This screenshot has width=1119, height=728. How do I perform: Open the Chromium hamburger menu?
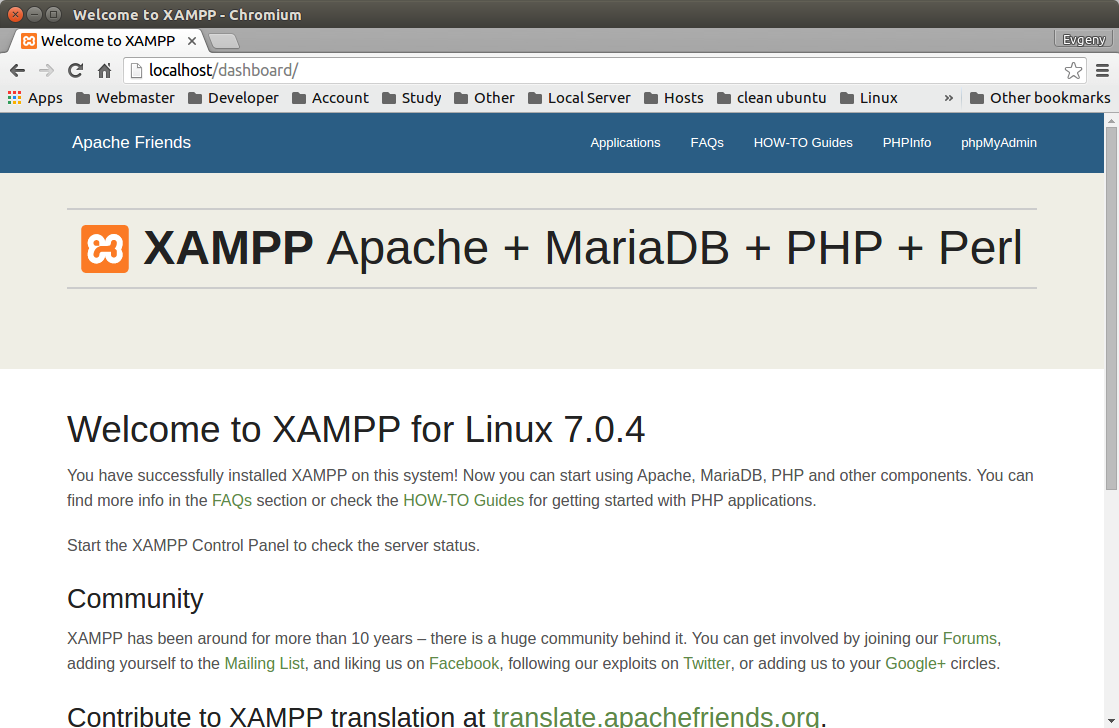(1102, 70)
